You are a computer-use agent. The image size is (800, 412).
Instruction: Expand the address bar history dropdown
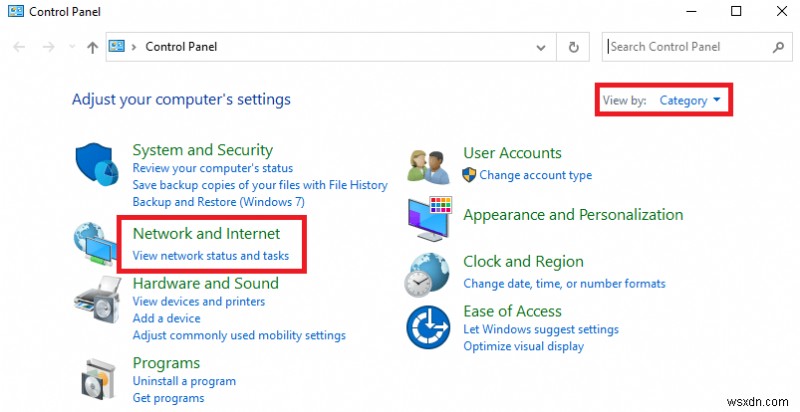coord(542,47)
